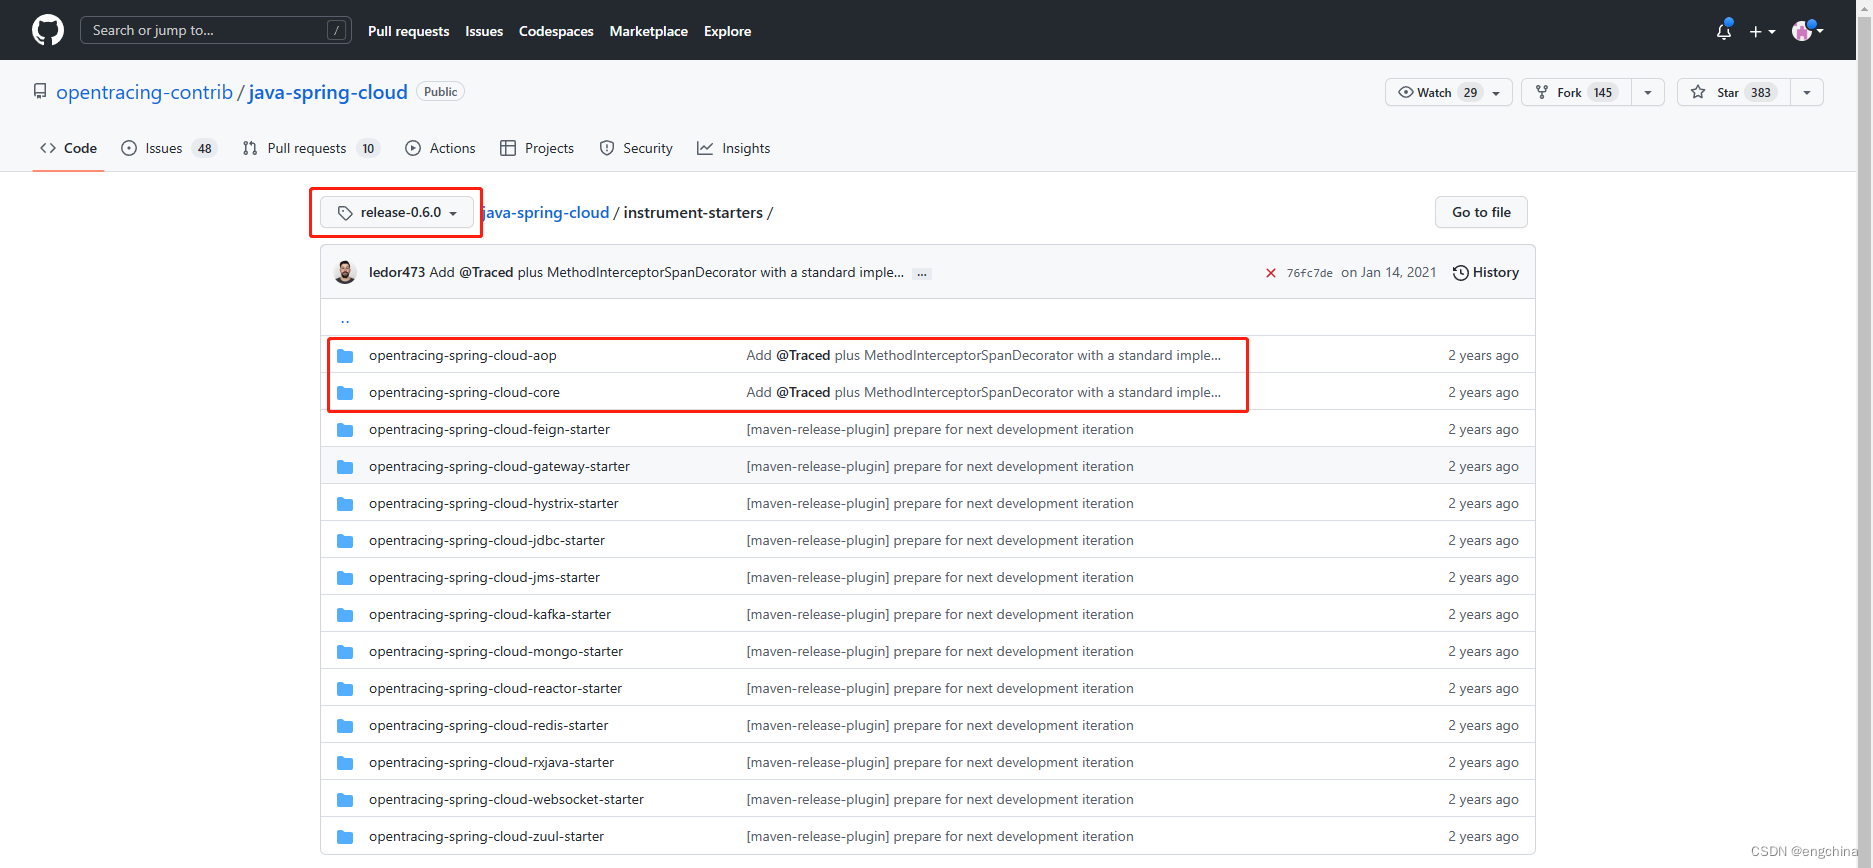Open the ledor473 author name link

(x=397, y=272)
